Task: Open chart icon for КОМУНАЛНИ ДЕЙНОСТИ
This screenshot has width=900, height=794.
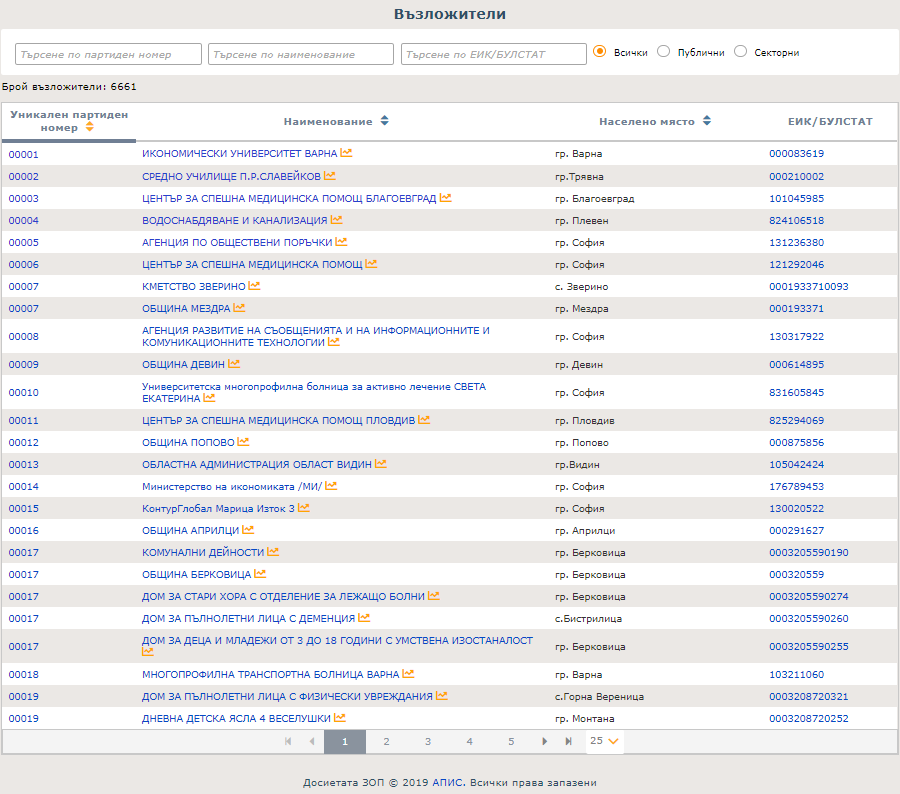Action: tap(273, 552)
